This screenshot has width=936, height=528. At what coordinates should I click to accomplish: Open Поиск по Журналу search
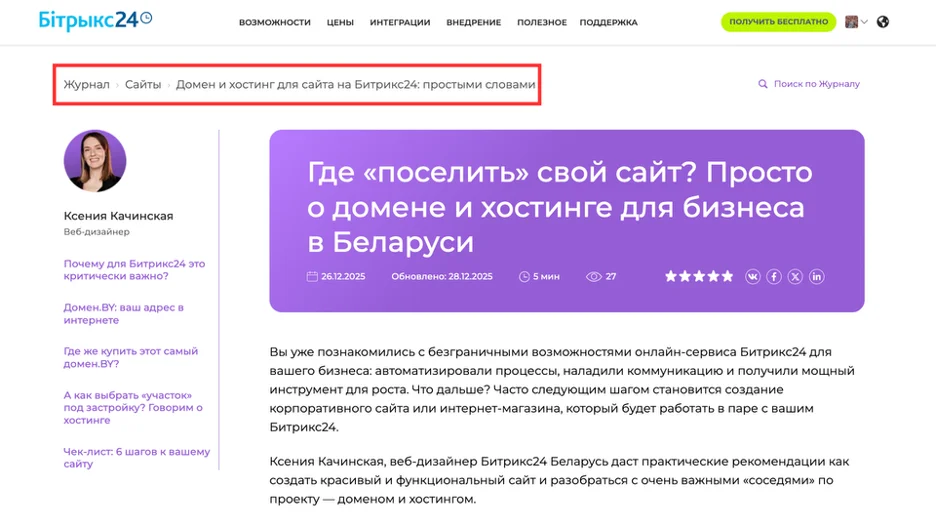pyautogui.click(x=817, y=84)
